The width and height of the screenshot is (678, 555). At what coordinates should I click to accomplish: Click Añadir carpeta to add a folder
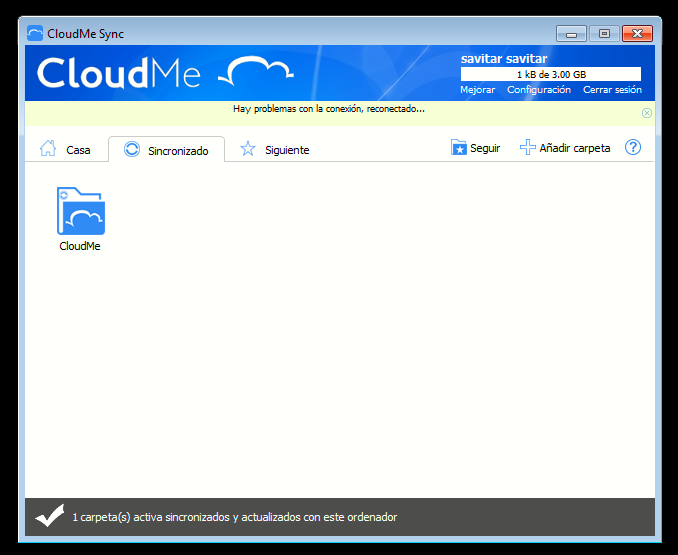565,148
